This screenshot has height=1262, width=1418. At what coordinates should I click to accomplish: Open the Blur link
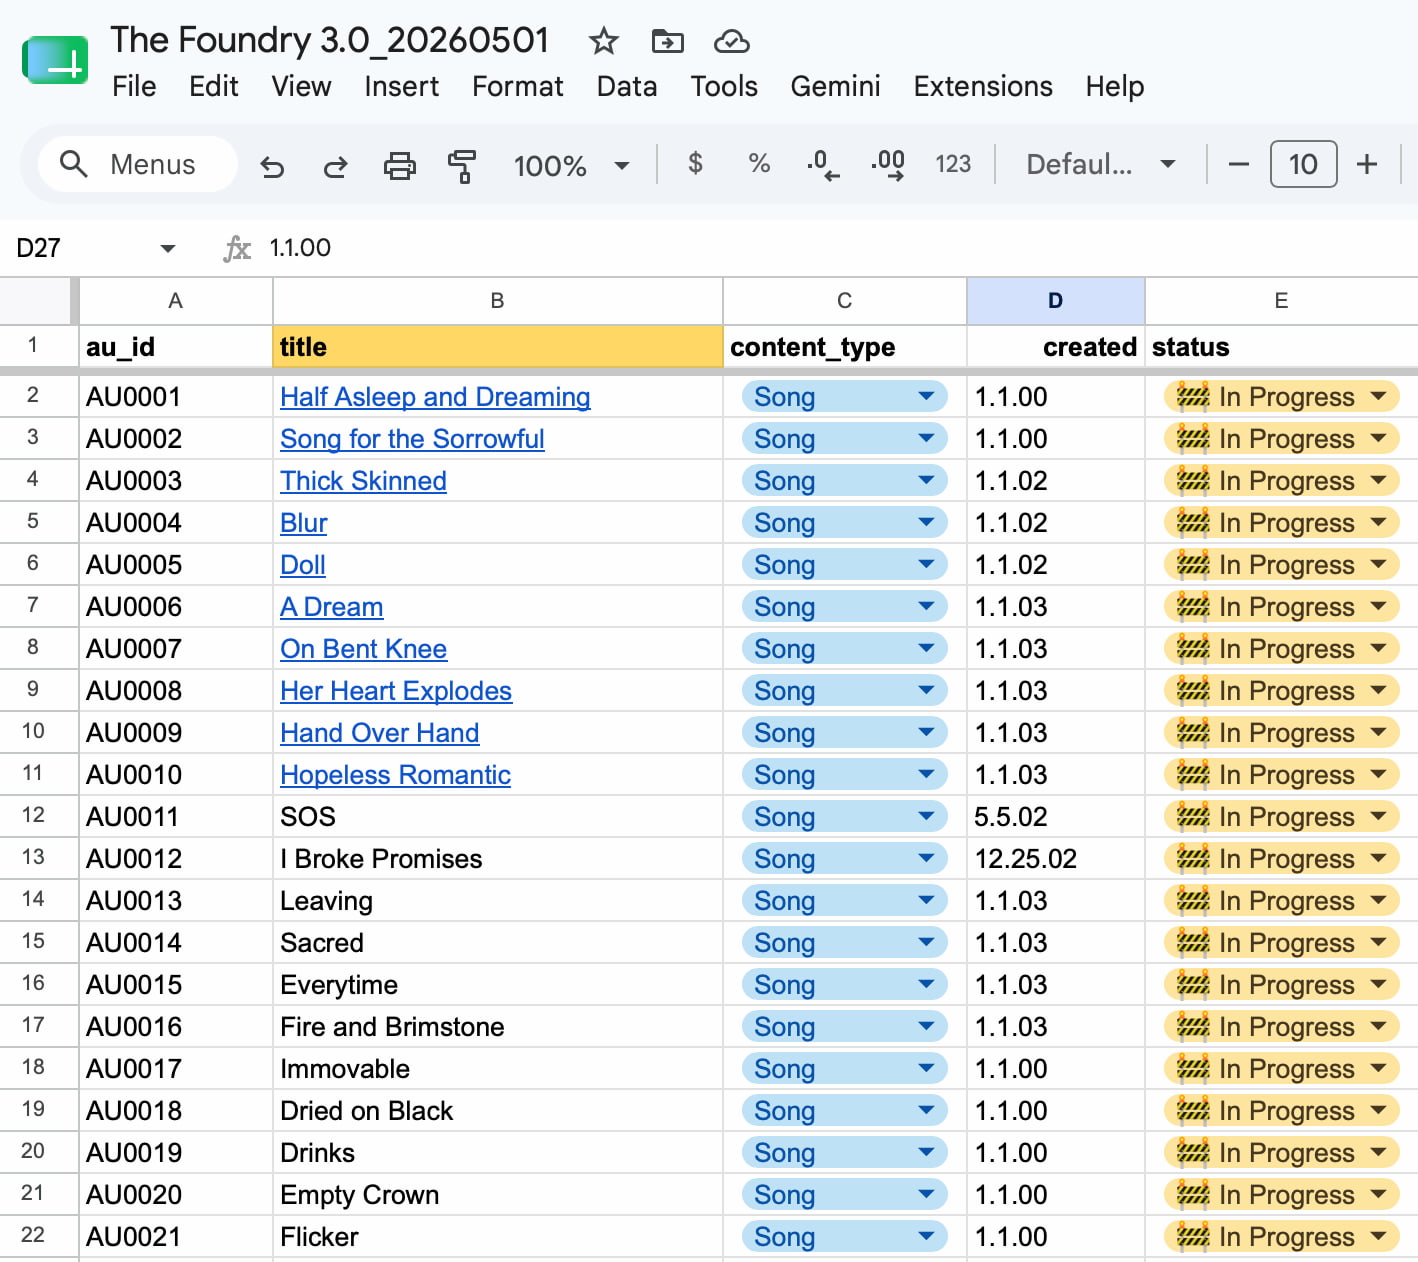point(304,523)
